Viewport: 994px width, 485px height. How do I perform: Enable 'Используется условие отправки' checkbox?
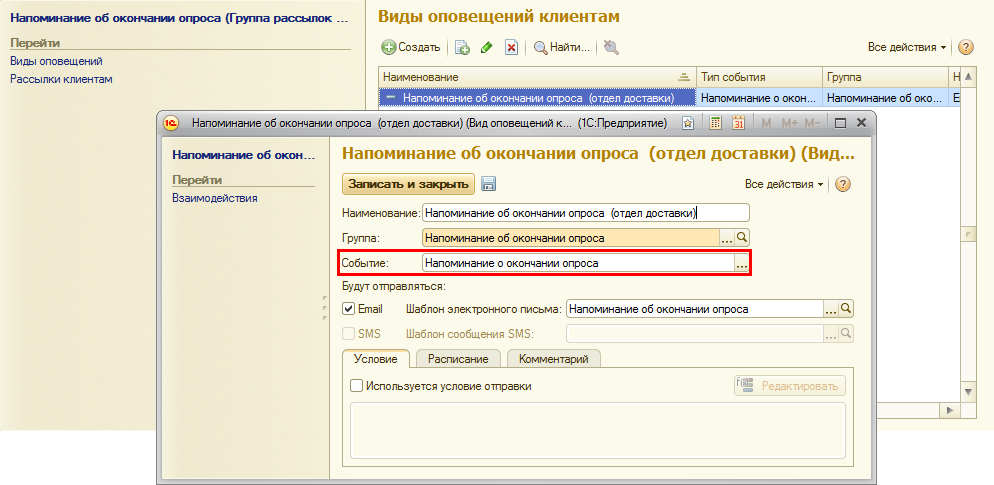pos(356,386)
